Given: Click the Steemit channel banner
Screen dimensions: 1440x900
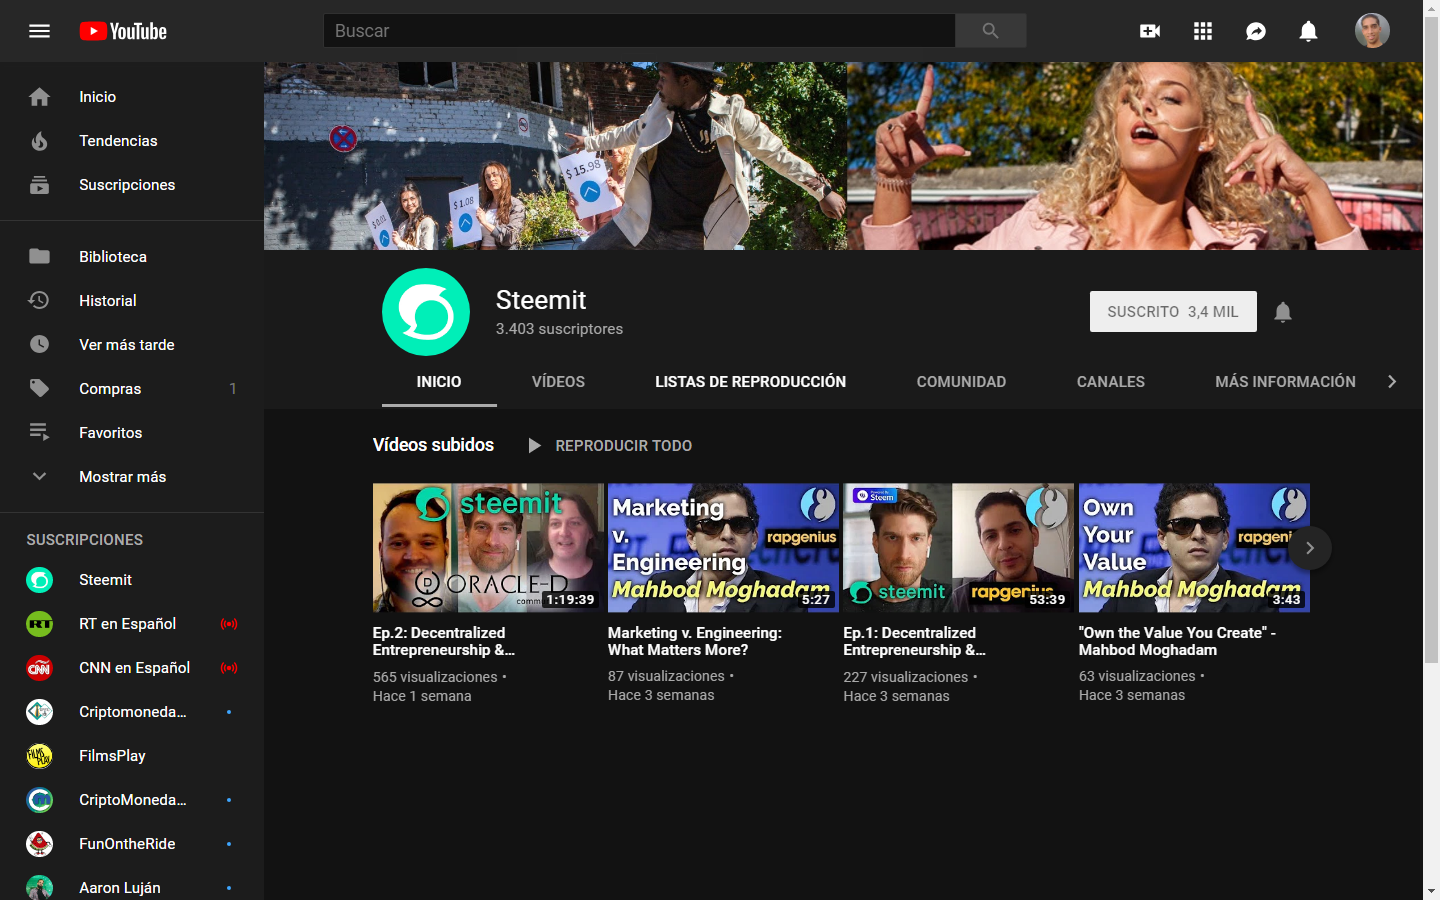Looking at the screenshot, I should [x=843, y=156].
